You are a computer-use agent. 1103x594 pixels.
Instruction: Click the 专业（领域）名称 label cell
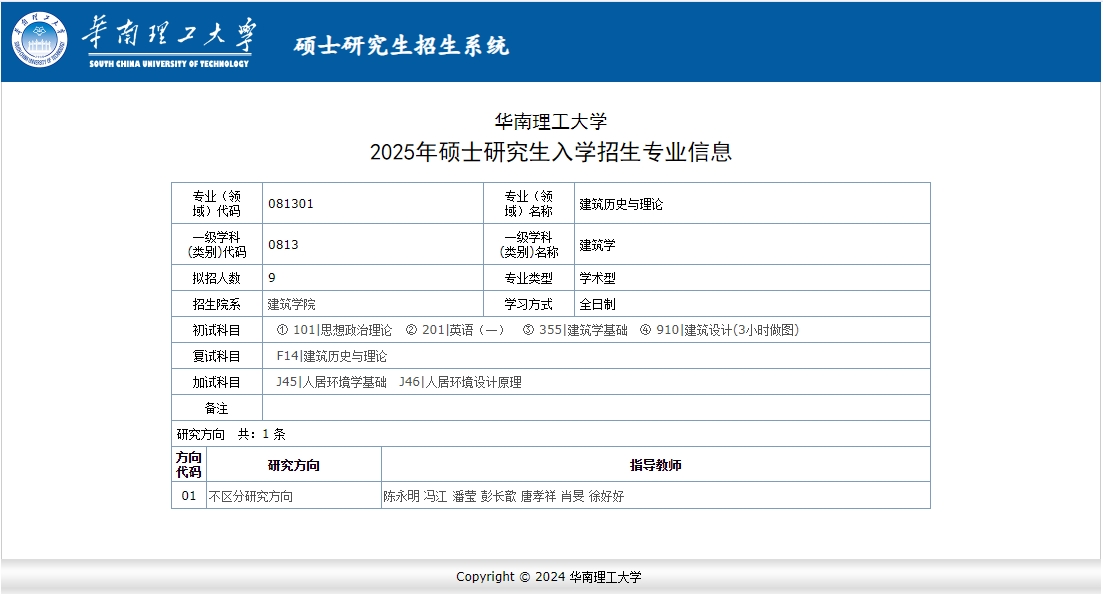(x=529, y=203)
